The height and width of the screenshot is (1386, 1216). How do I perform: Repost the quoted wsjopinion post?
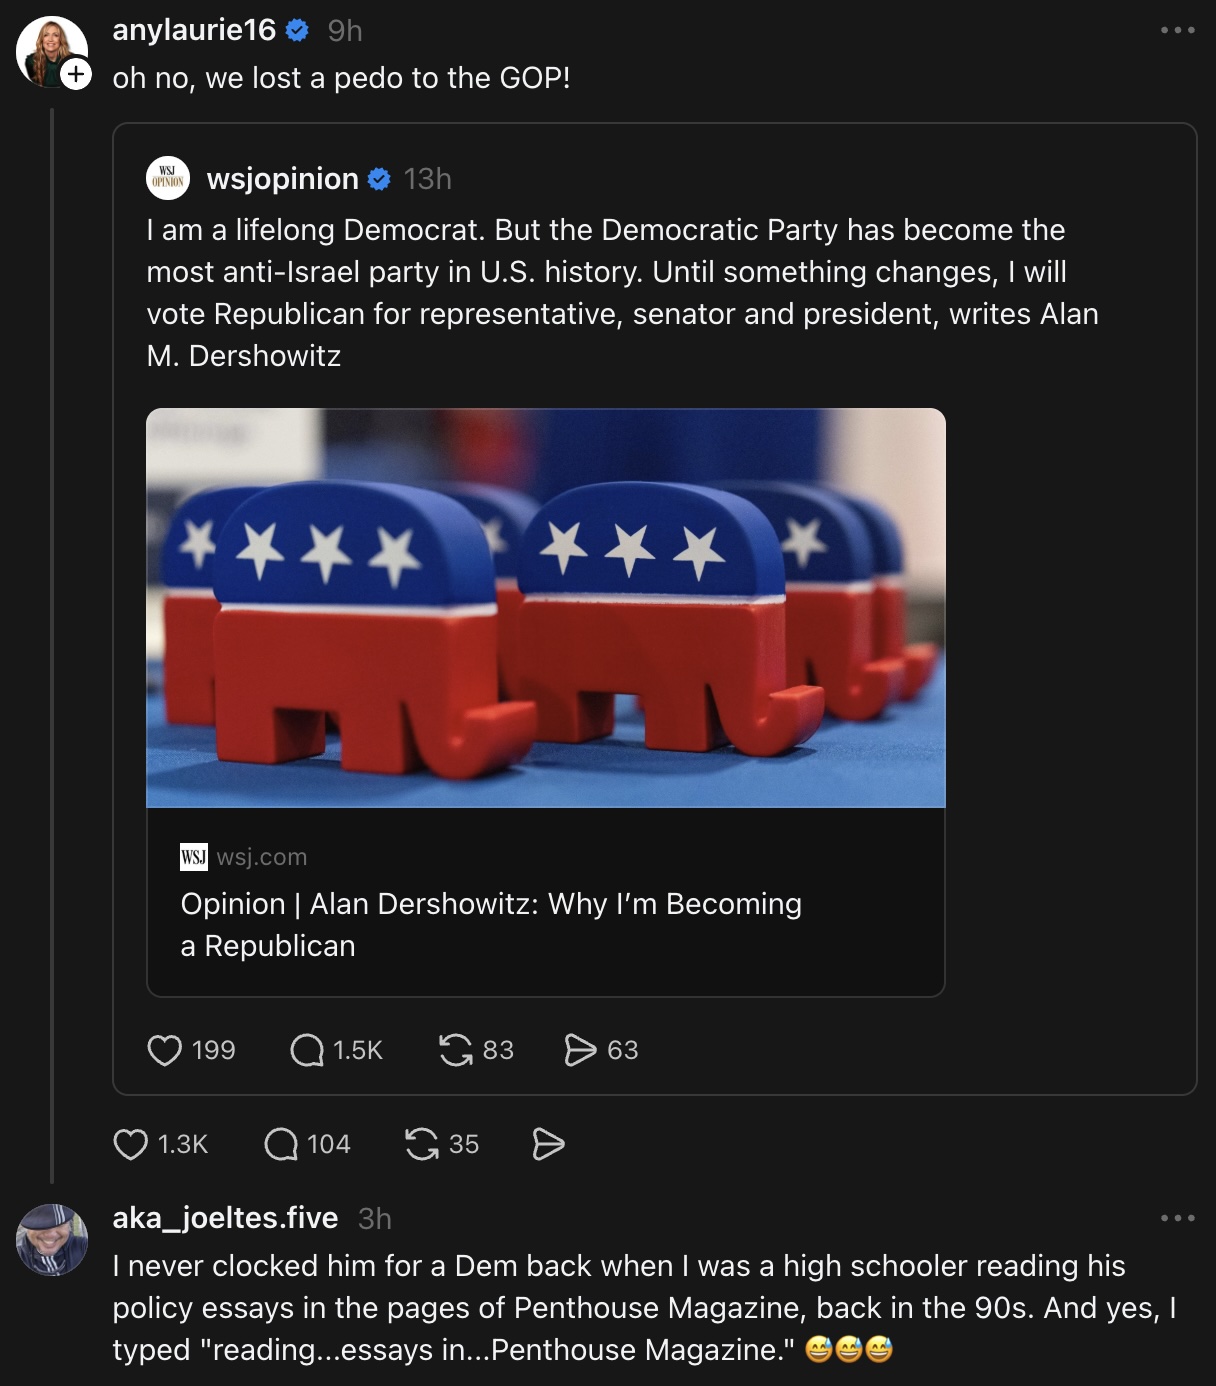[456, 1050]
